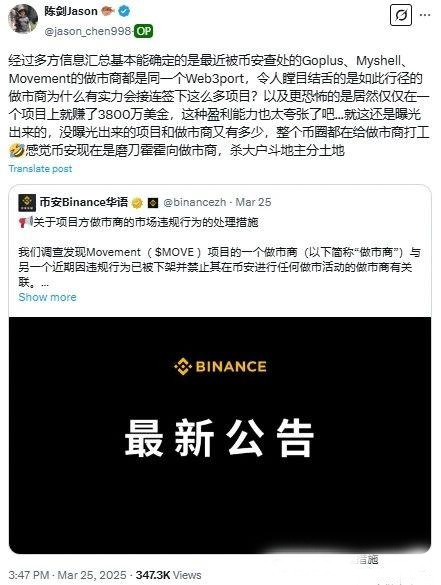Click the gold verified badge of 币安Binance华语
Screen dimensions: 441x585
coord(137,203)
